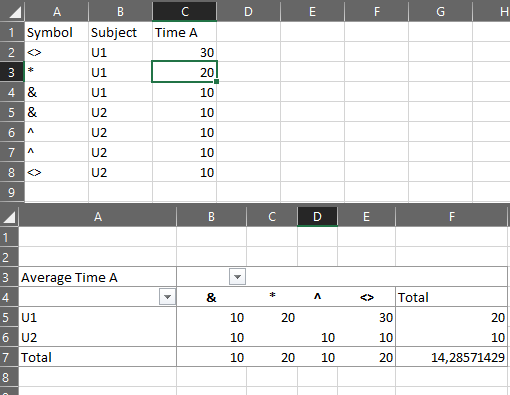Select the cell containing 30
Viewport: 510px width, 395px height.
pos(184,52)
